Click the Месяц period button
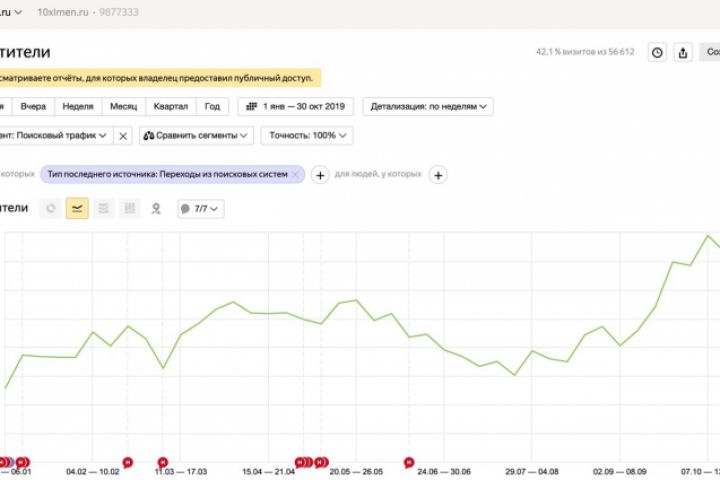 coord(124,106)
